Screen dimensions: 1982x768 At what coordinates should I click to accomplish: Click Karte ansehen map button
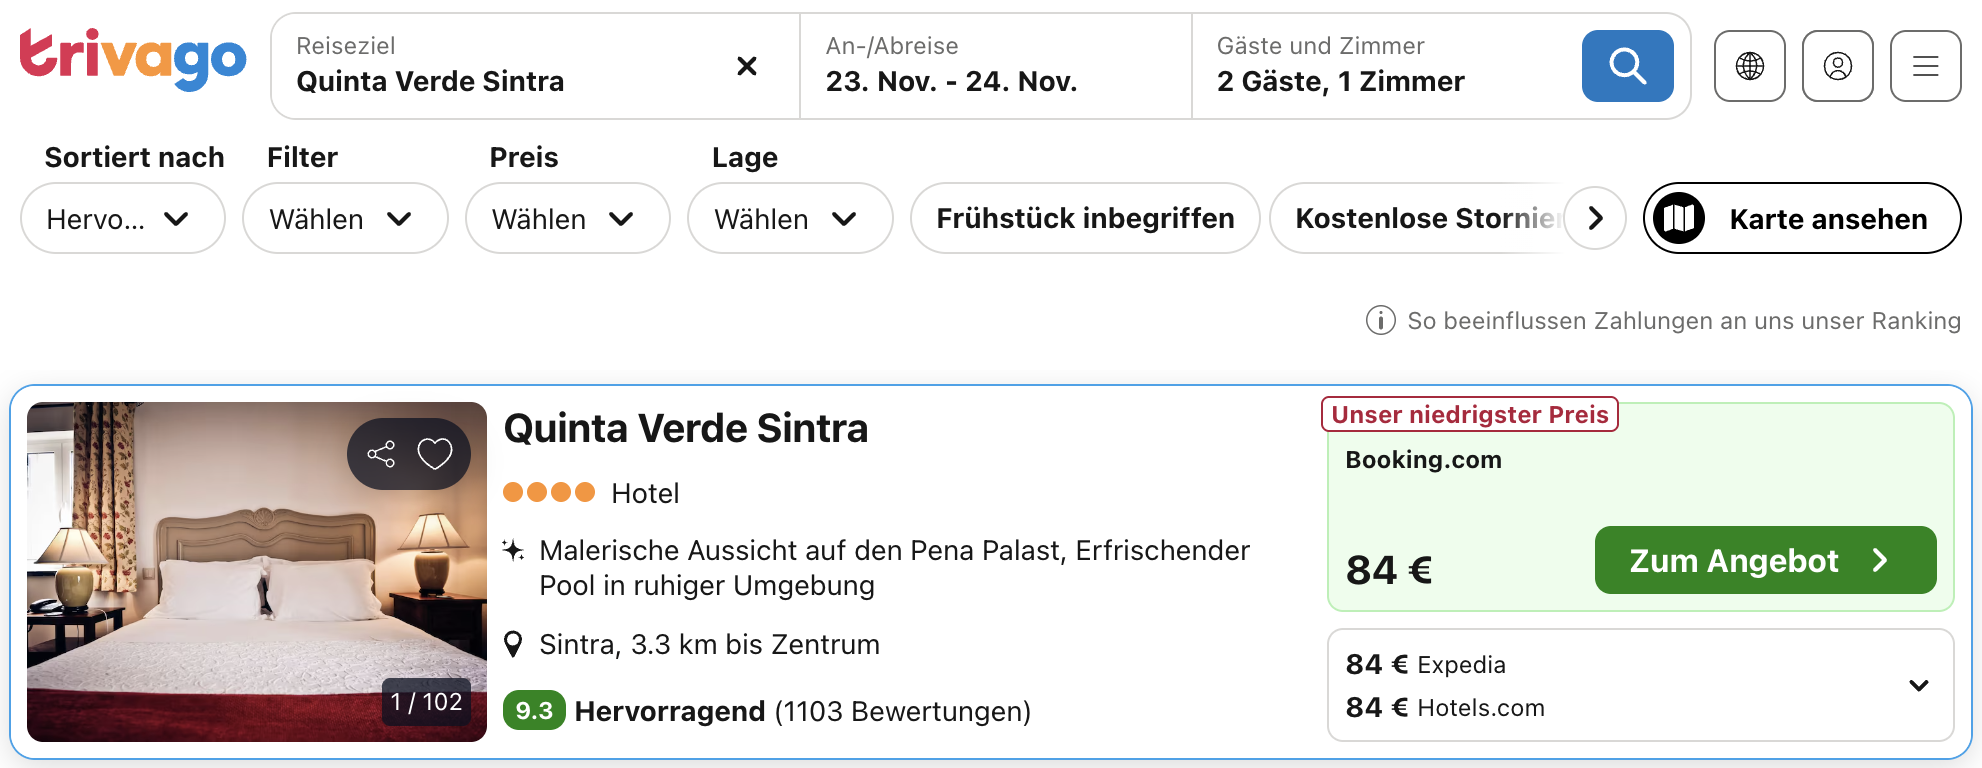tap(1801, 218)
